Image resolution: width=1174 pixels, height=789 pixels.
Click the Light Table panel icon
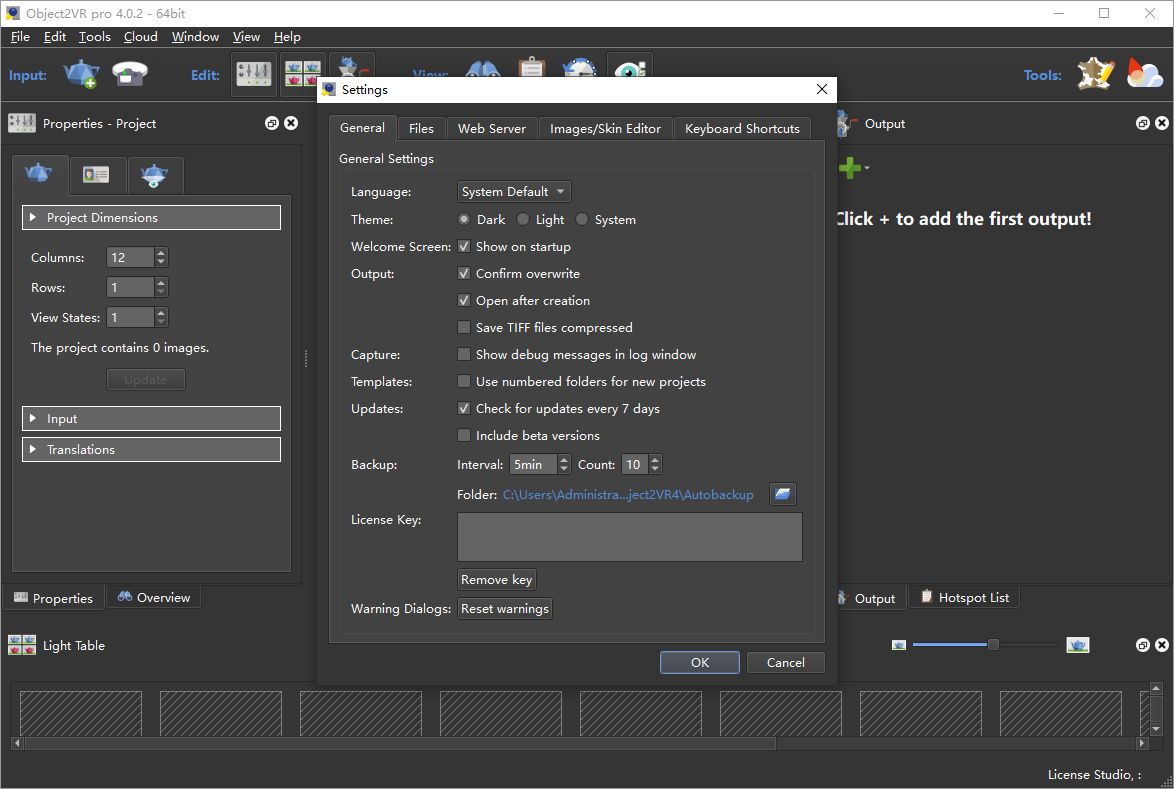pyautogui.click(x=22, y=645)
